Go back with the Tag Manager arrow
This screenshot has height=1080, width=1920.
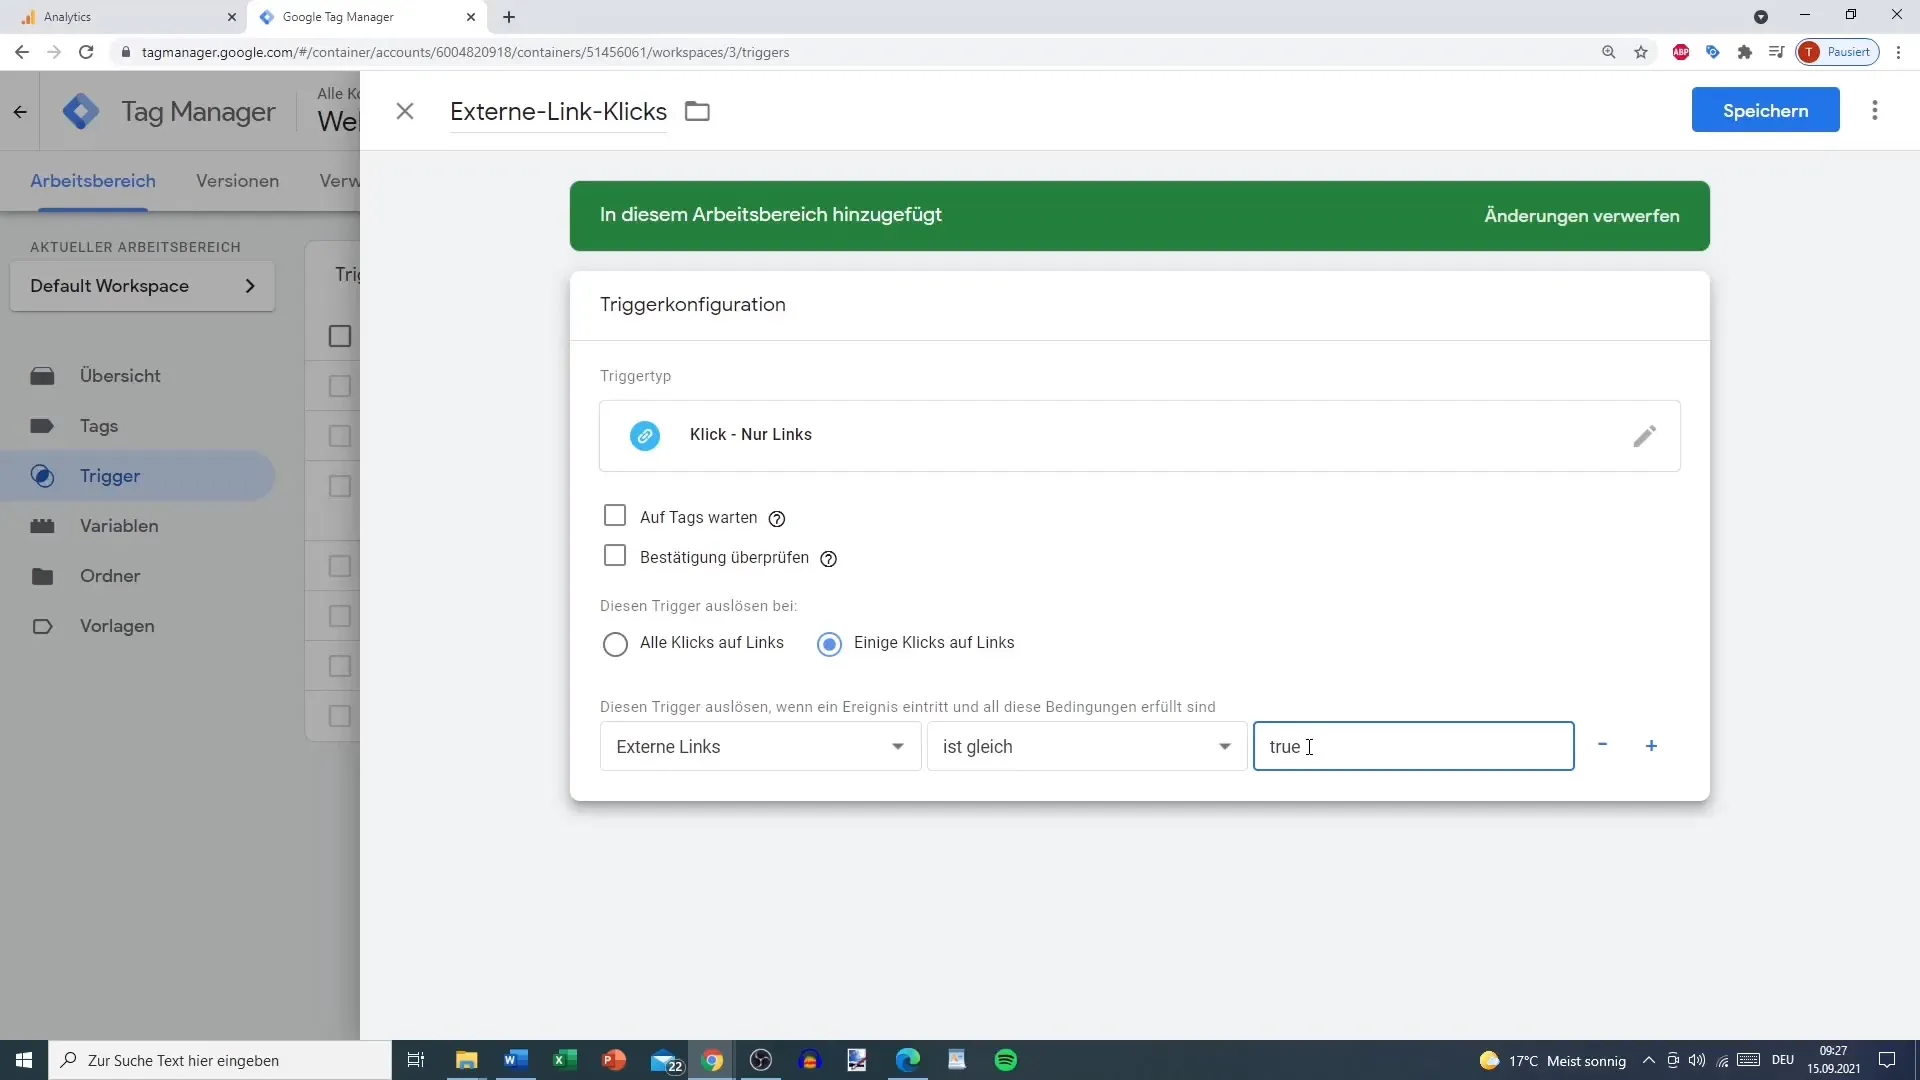(20, 112)
